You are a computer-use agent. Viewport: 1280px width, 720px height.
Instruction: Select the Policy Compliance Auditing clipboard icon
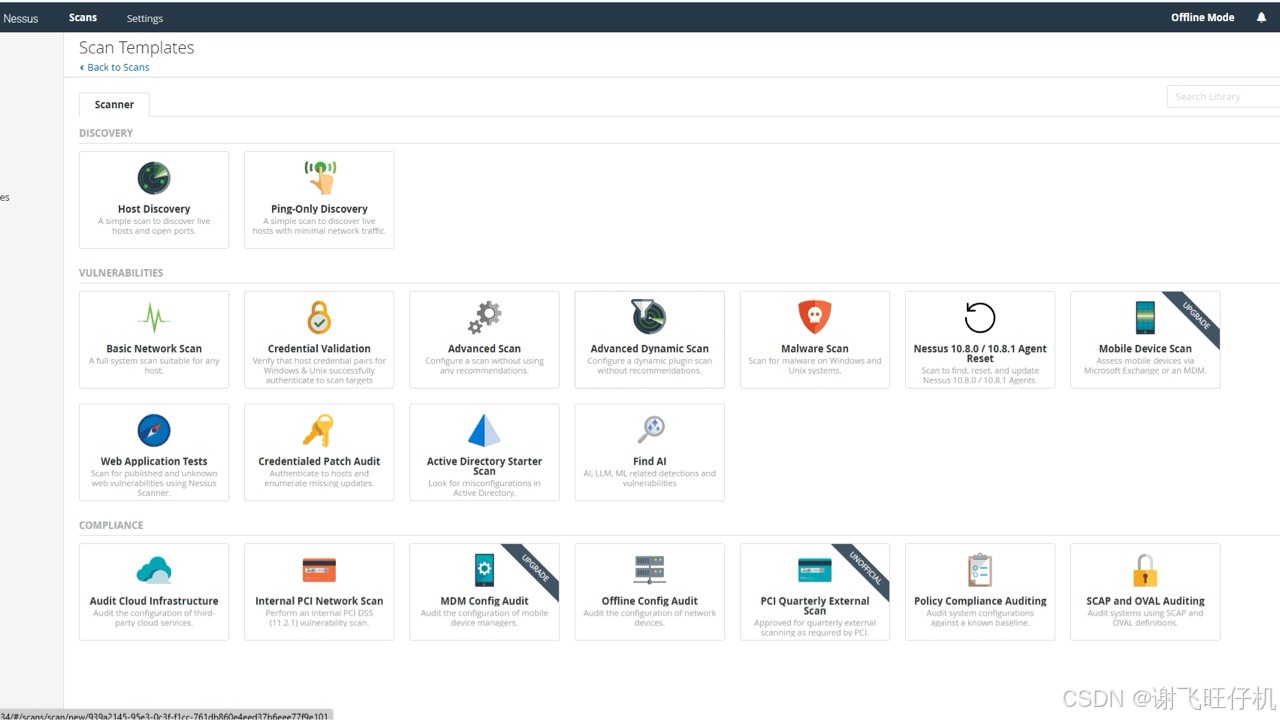pyautogui.click(x=980, y=570)
